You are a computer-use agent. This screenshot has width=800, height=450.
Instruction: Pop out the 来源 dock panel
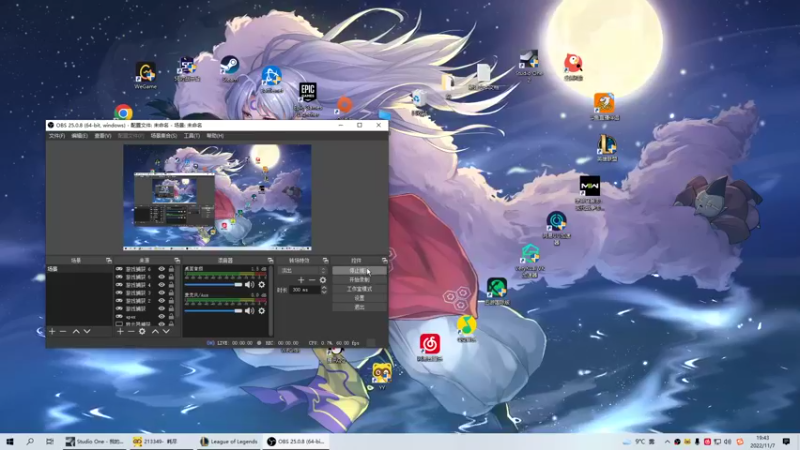click(177, 260)
